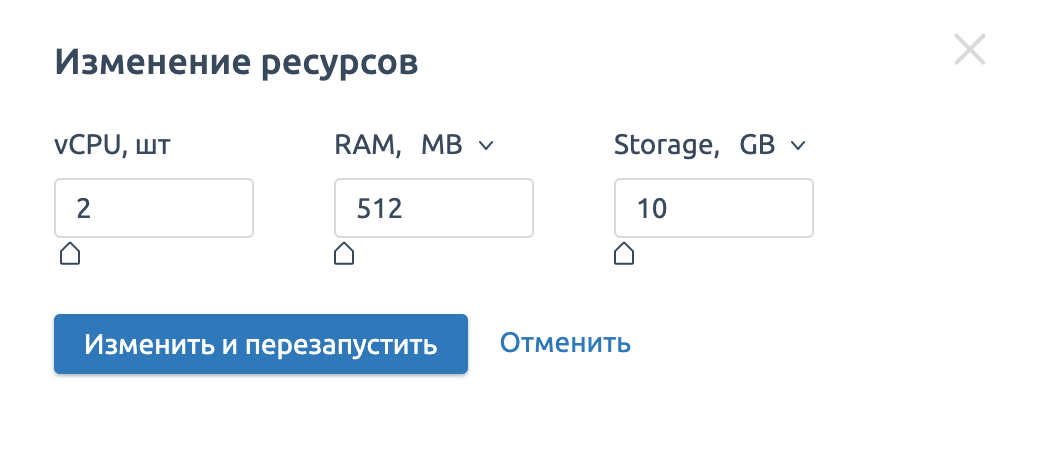Open the MB unit selector

click(x=442, y=146)
